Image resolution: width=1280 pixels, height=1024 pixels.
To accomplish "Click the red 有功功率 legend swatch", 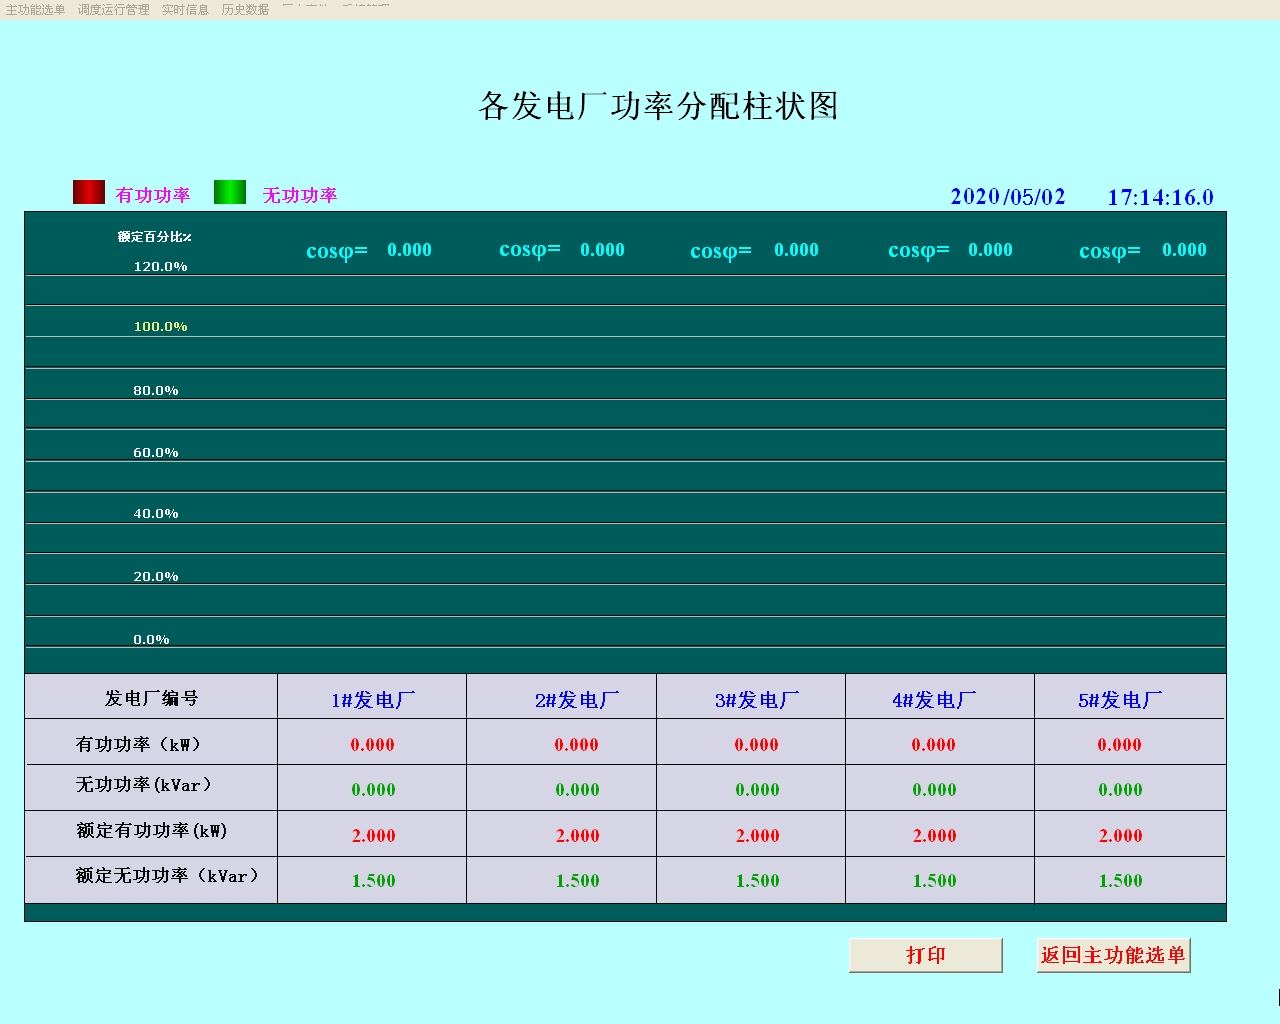I will pyautogui.click(x=89, y=192).
